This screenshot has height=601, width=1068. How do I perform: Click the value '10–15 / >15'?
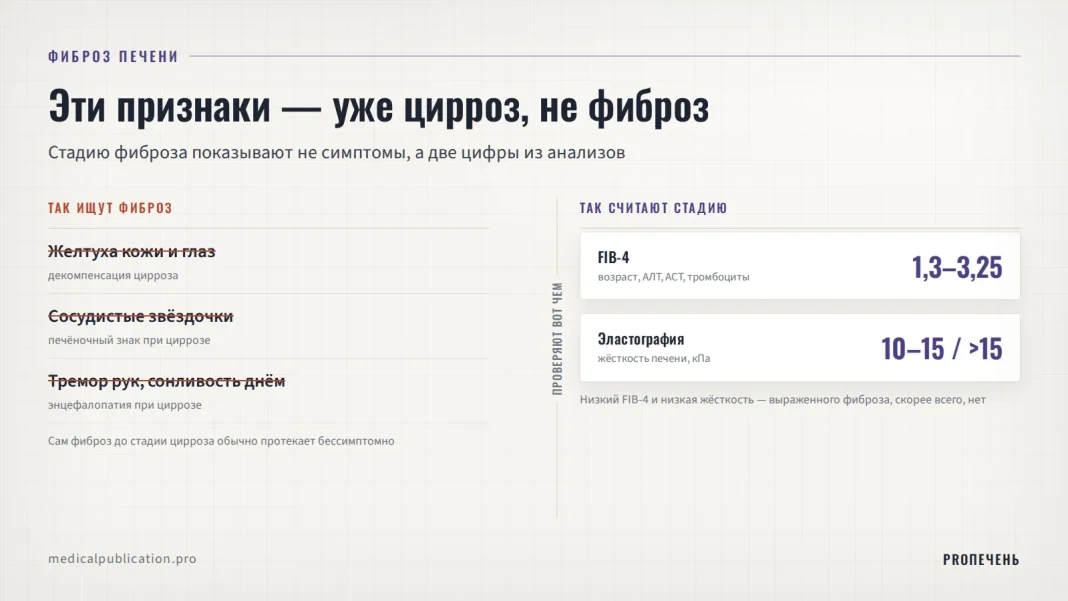click(941, 348)
